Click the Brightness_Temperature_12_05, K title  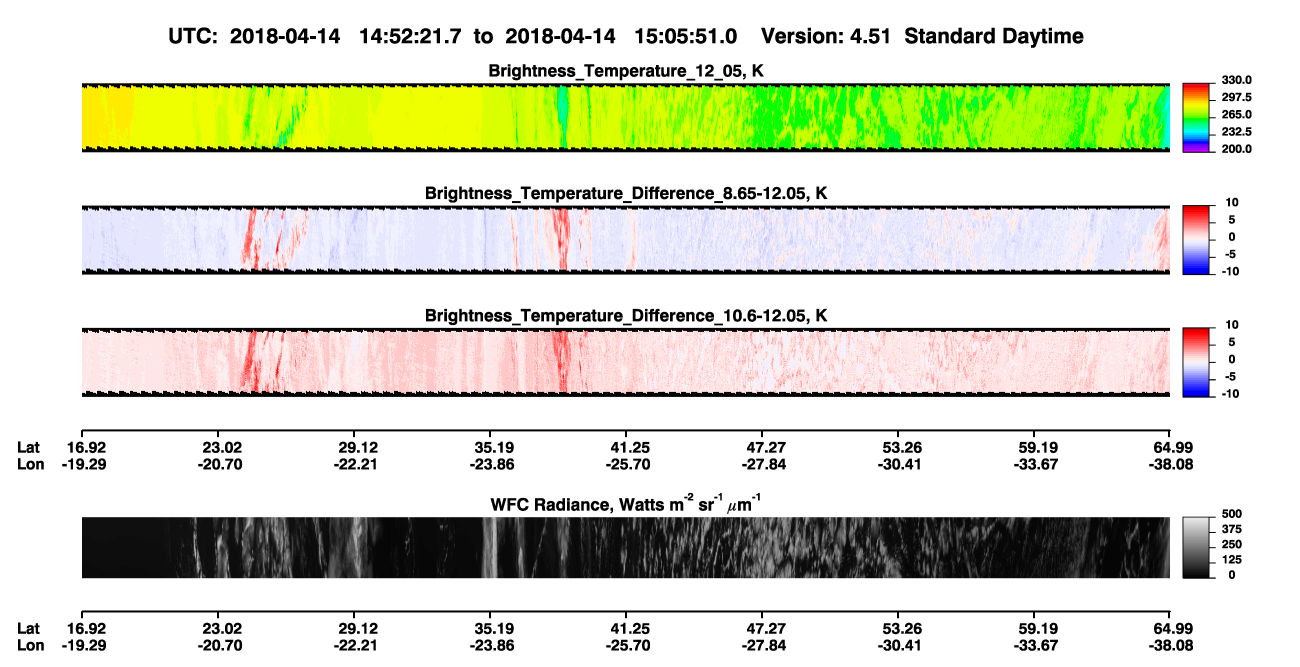(x=626, y=71)
